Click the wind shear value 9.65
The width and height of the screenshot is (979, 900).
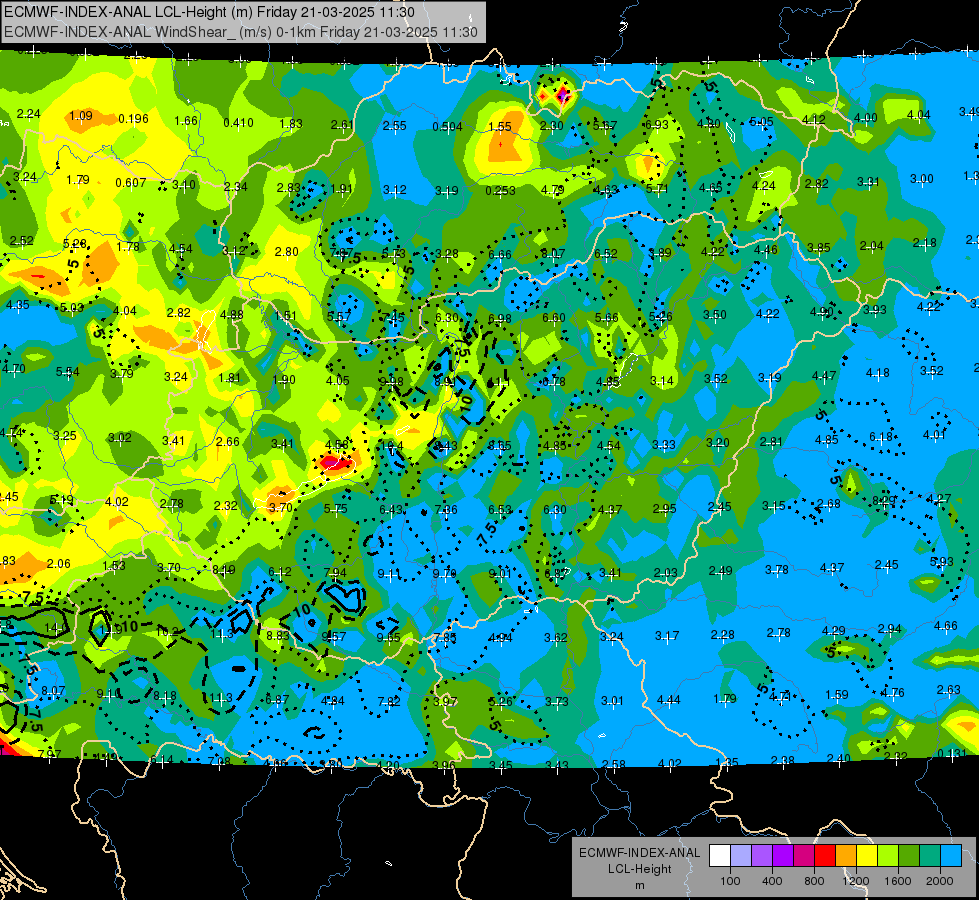point(389,638)
